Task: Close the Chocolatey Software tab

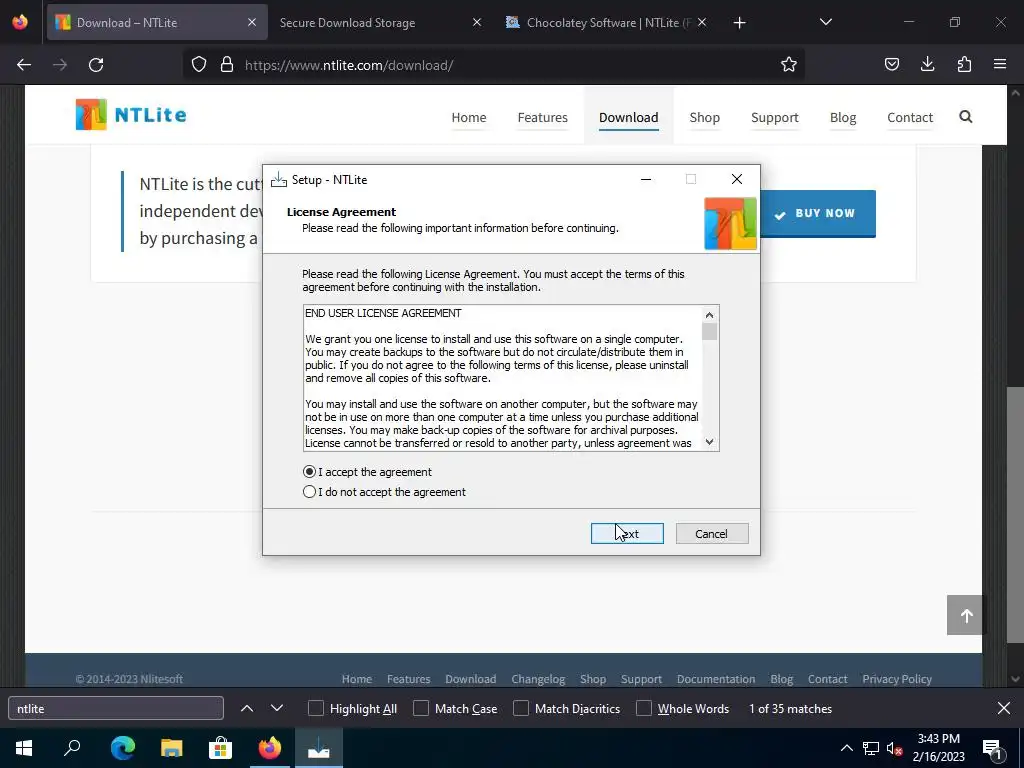Action: tap(701, 22)
